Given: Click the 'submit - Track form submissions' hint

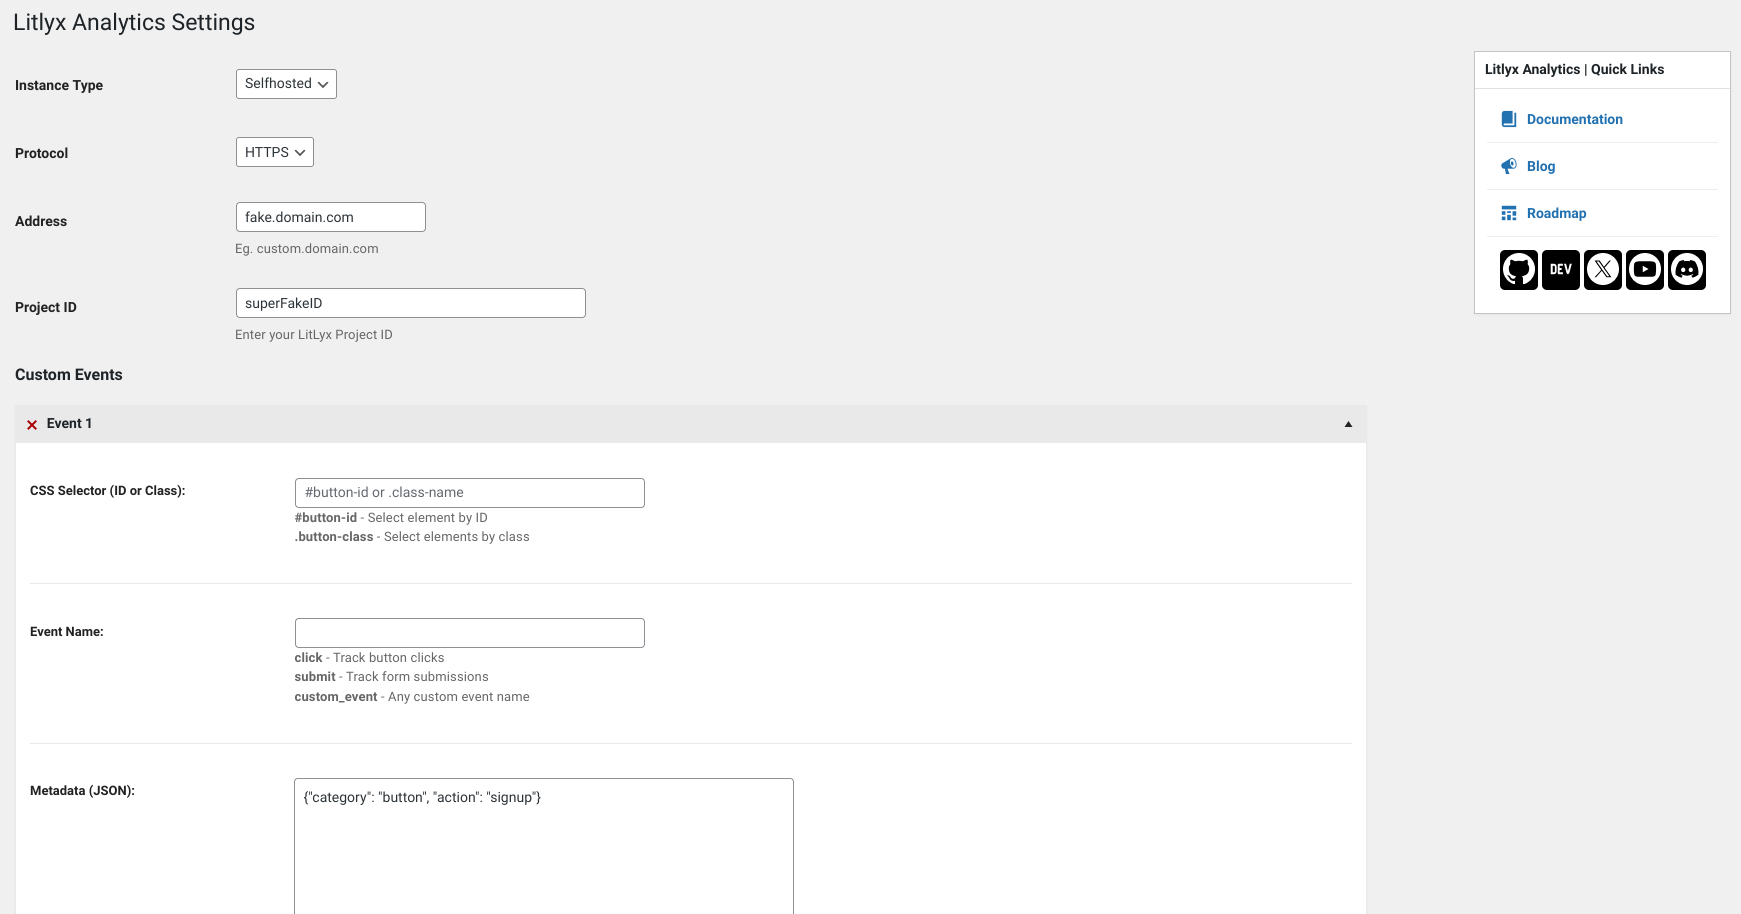Looking at the screenshot, I should tap(391, 677).
